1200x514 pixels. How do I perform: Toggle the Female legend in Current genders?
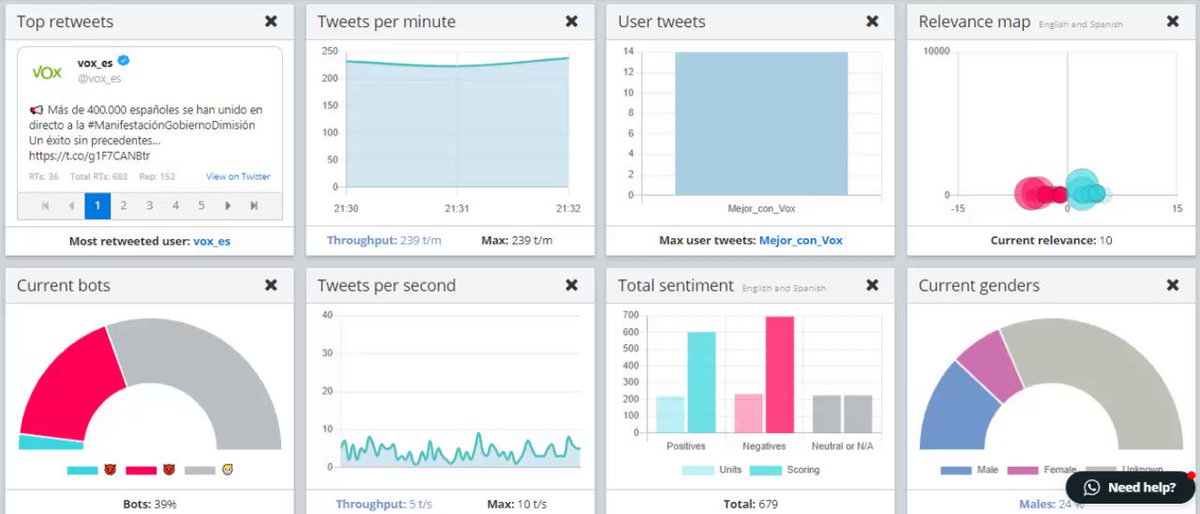tap(1042, 470)
